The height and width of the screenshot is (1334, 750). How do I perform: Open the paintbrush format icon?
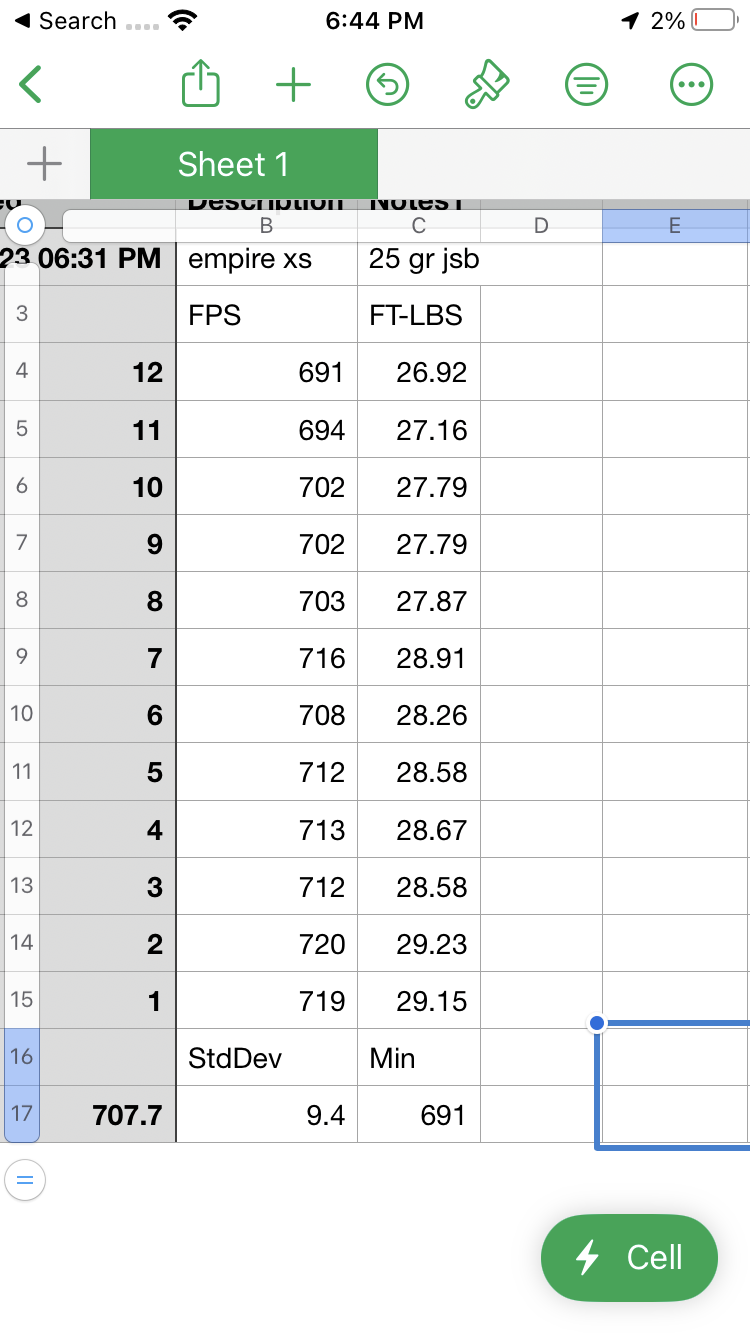click(487, 84)
